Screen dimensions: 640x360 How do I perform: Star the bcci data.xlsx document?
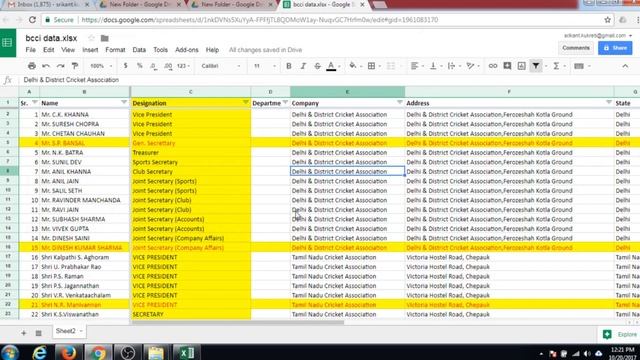pyautogui.click(x=91, y=38)
